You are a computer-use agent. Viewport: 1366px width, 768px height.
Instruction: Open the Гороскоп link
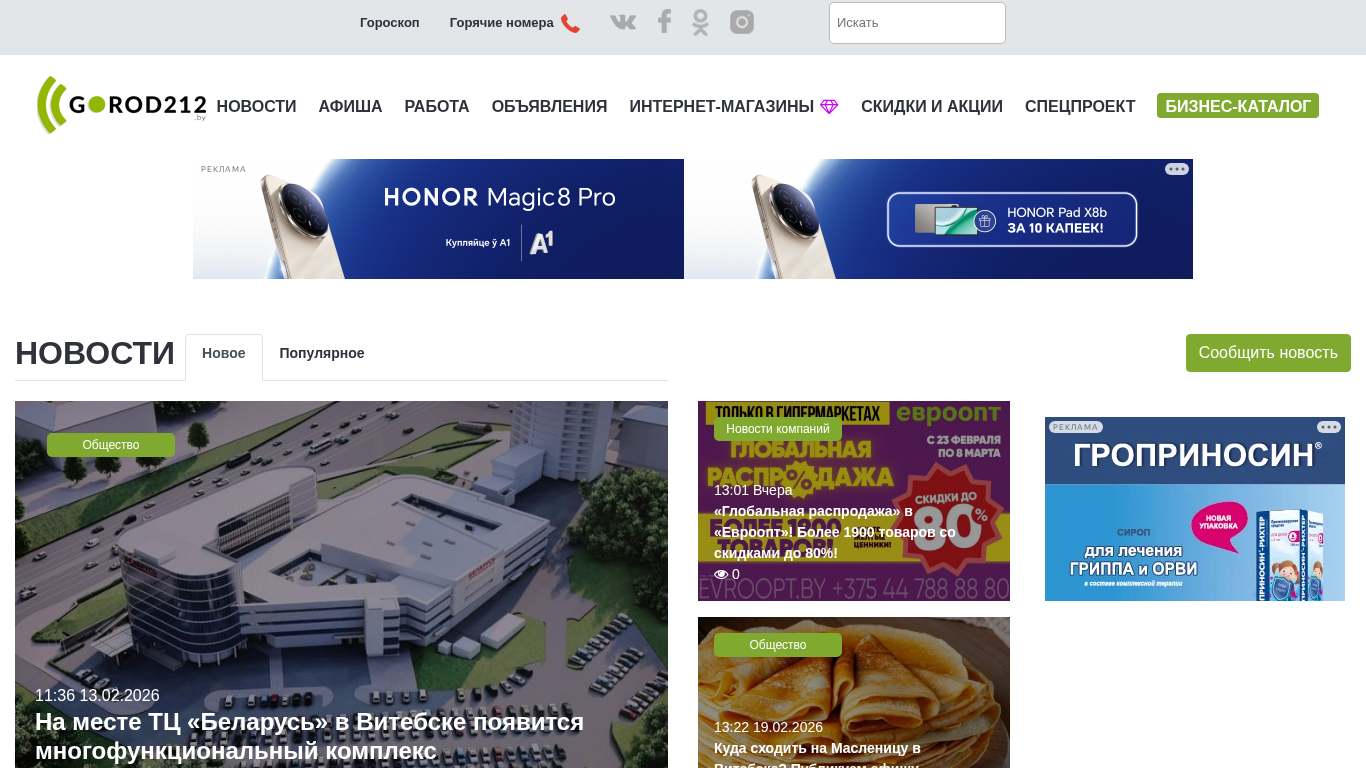390,23
